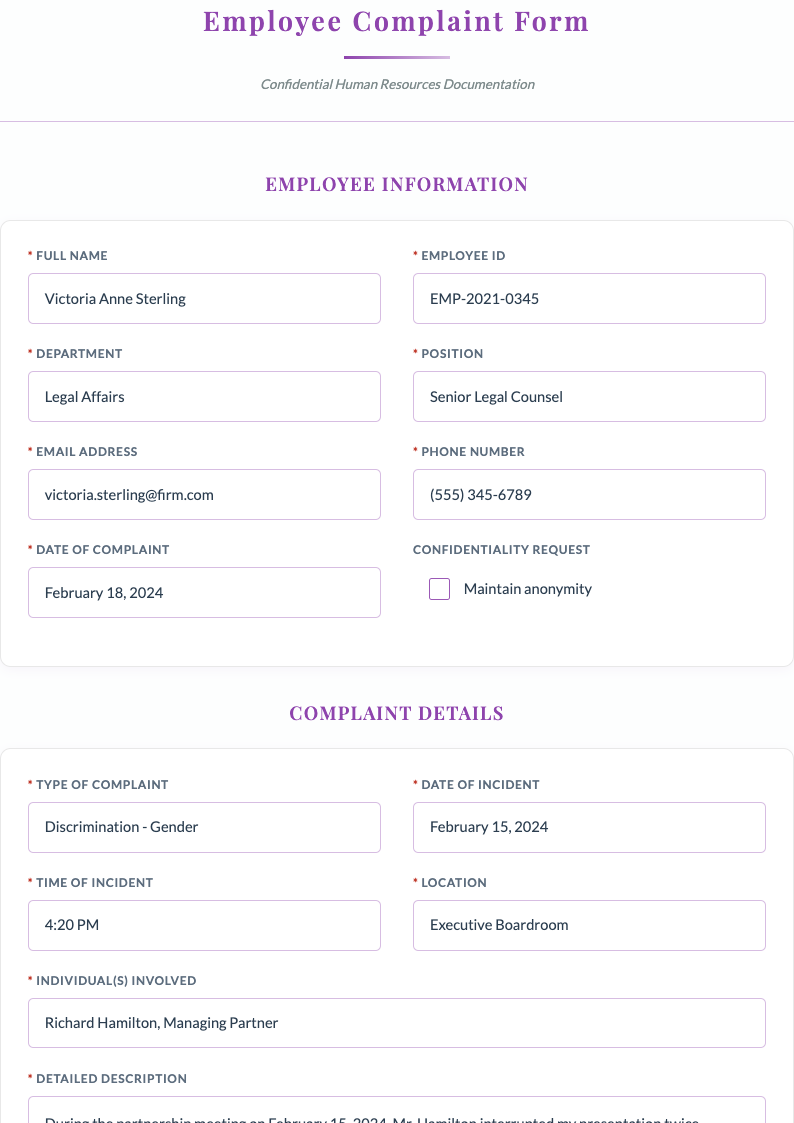The image size is (794, 1123).
Task: Click the Complaint Details section heading
Action: click(x=396, y=713)
